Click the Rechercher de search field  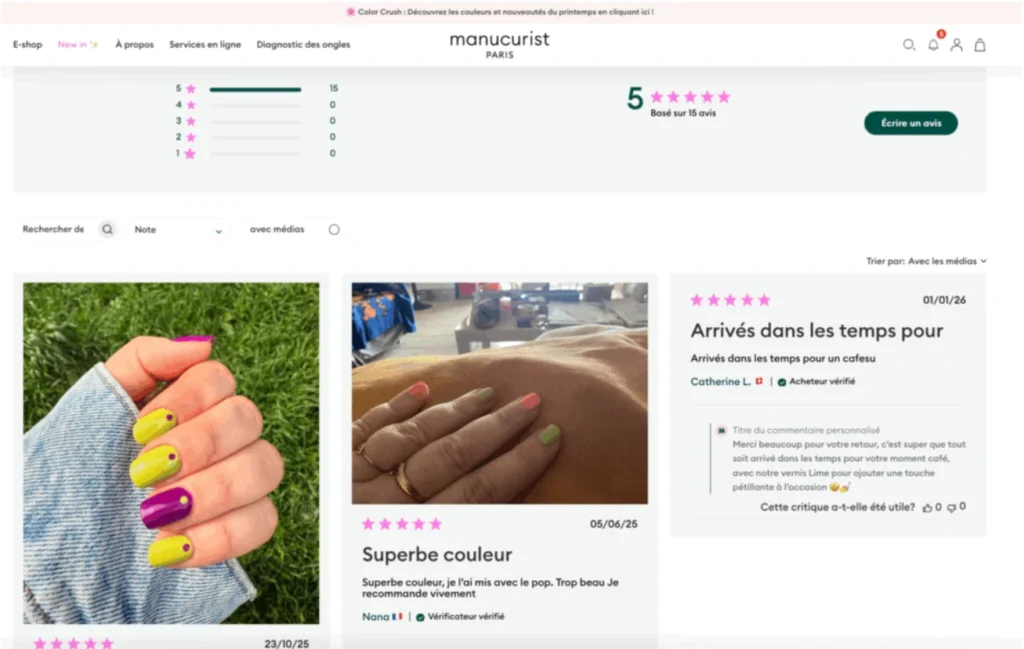(x=54, y=229)
